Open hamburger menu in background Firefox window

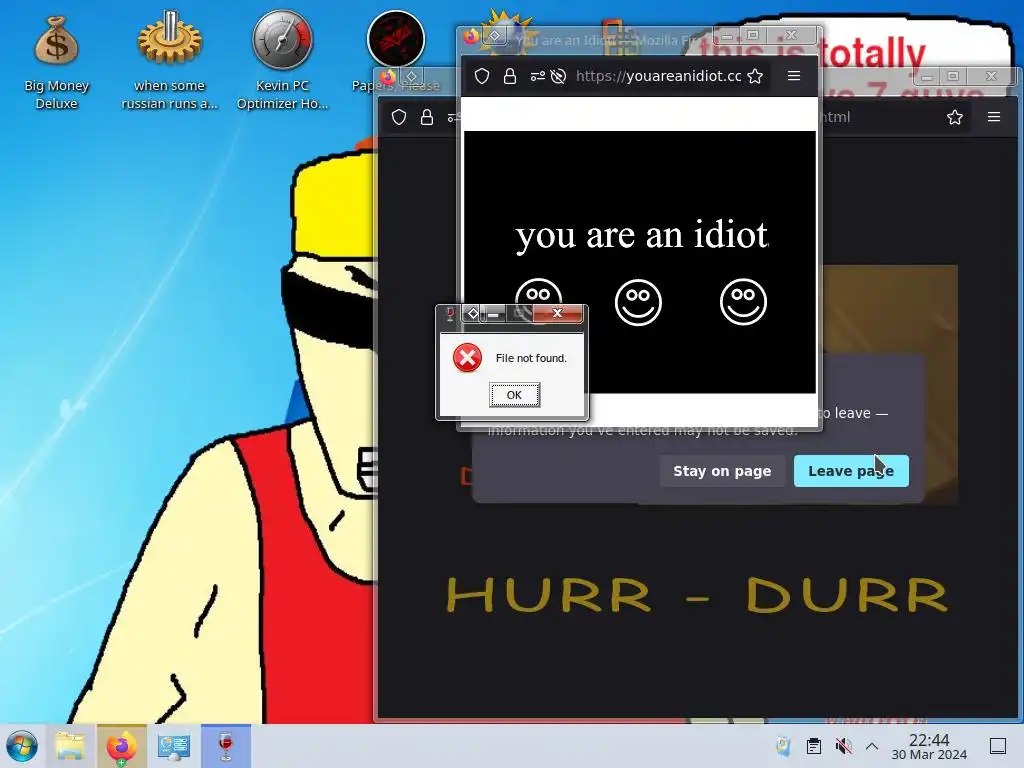point(994,117)
